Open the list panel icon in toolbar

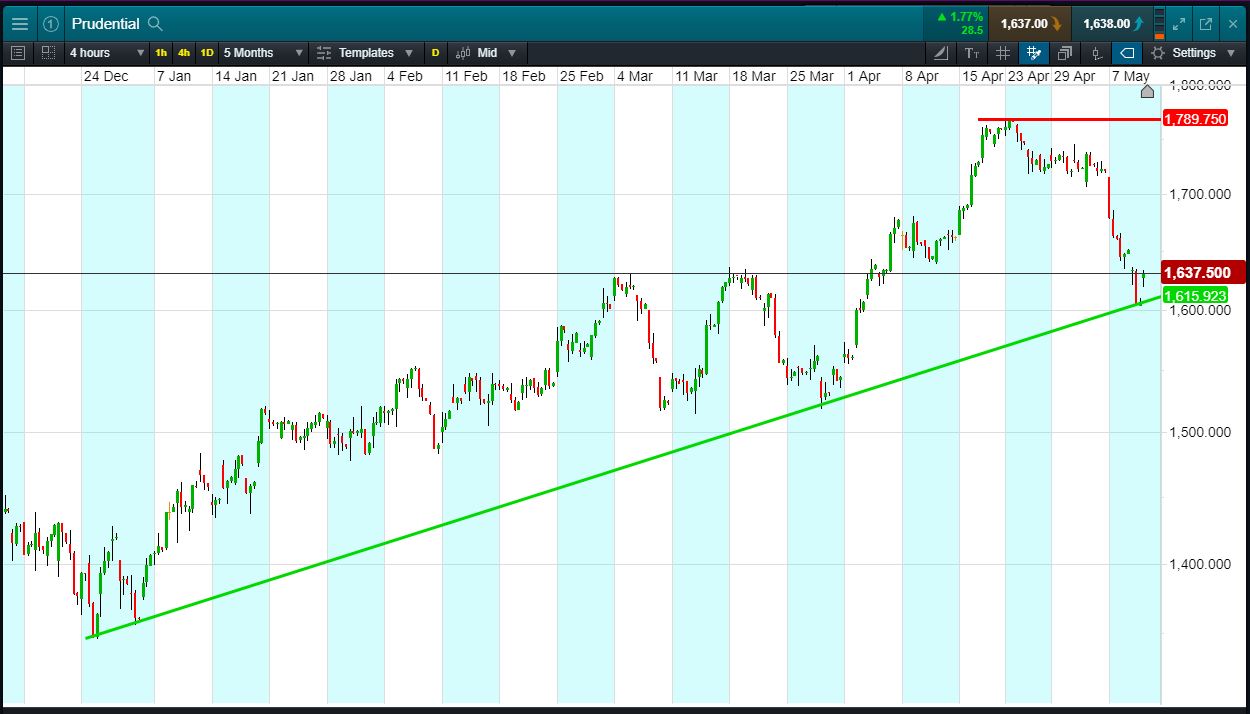(x=19, y=52)
